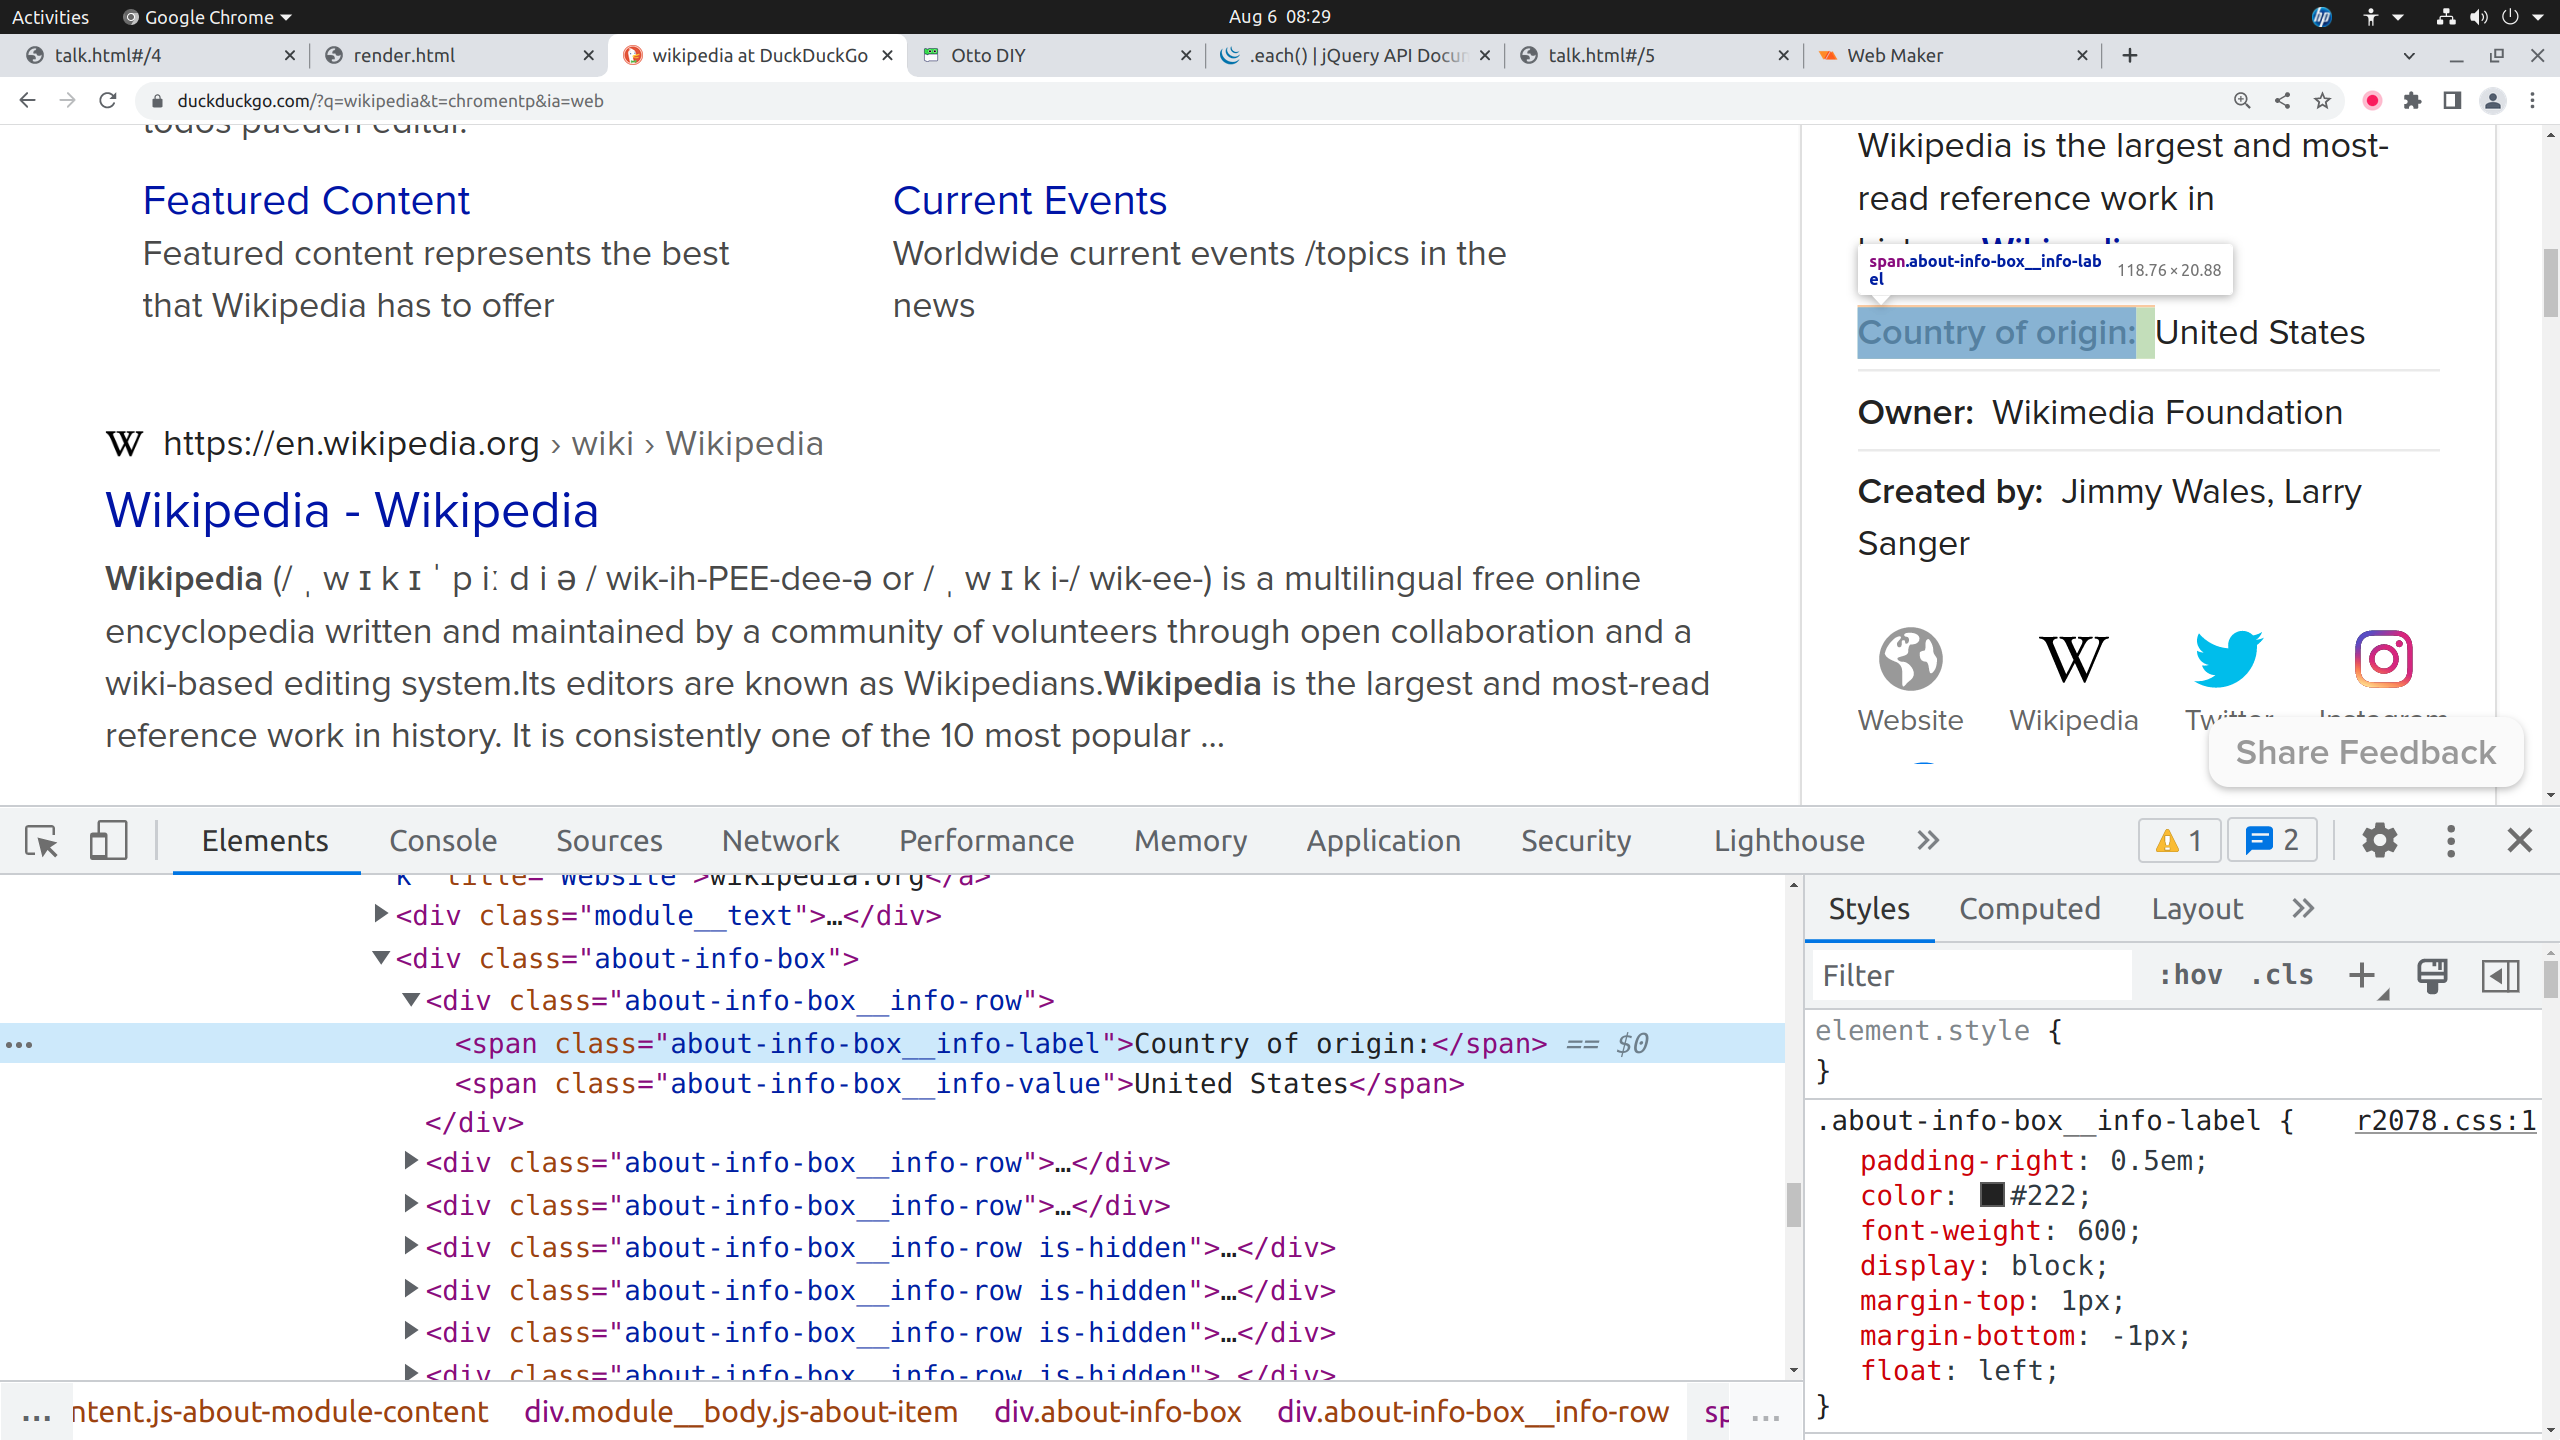Click the new style rule plus icon
The height and width of the screenshot is (1440, 2560).
(x=2362, y=975)
